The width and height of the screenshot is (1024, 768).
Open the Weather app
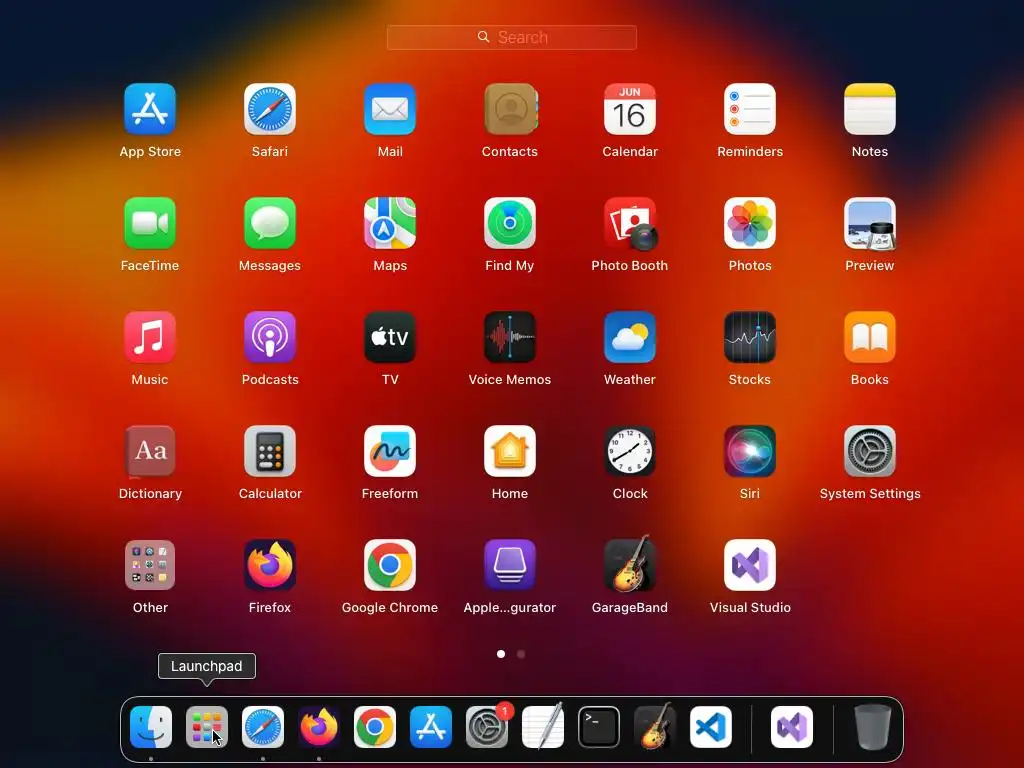[630, 337]
